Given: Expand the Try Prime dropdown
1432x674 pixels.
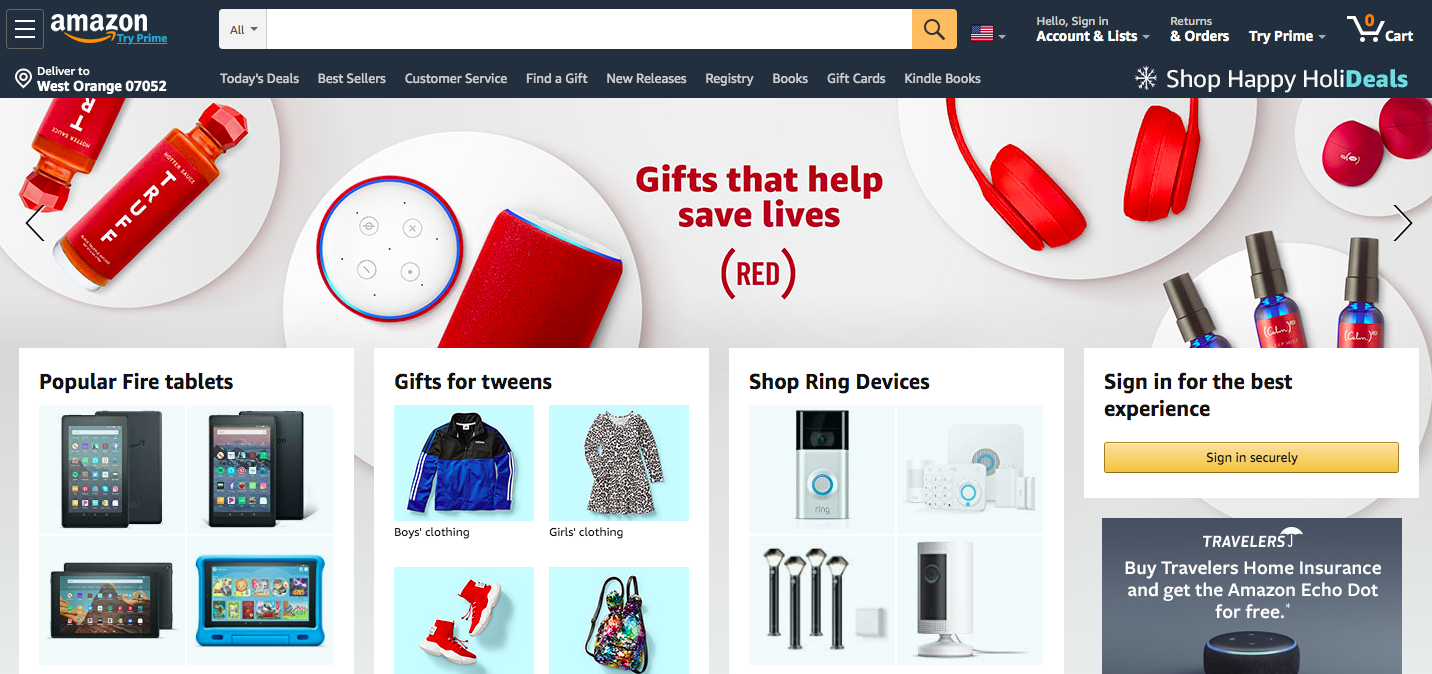Looking at the screenshot, I should point(1287,36).
